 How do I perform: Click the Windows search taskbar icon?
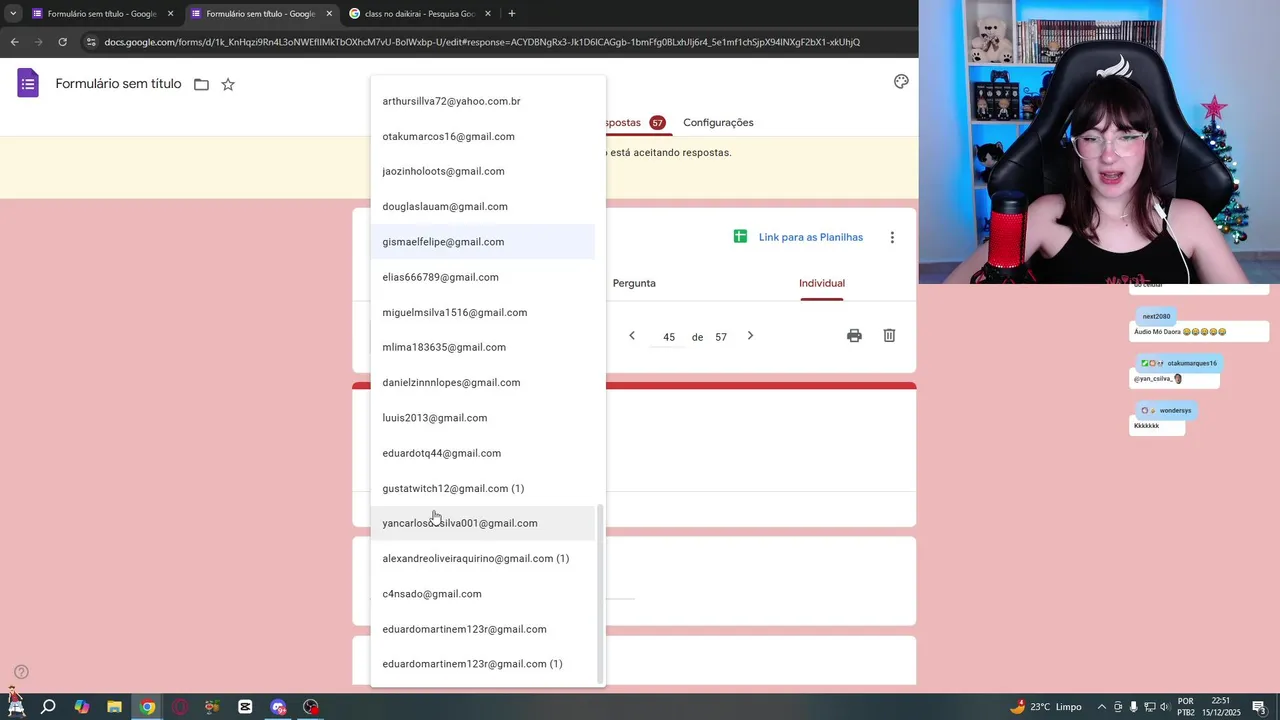(48, 707)
